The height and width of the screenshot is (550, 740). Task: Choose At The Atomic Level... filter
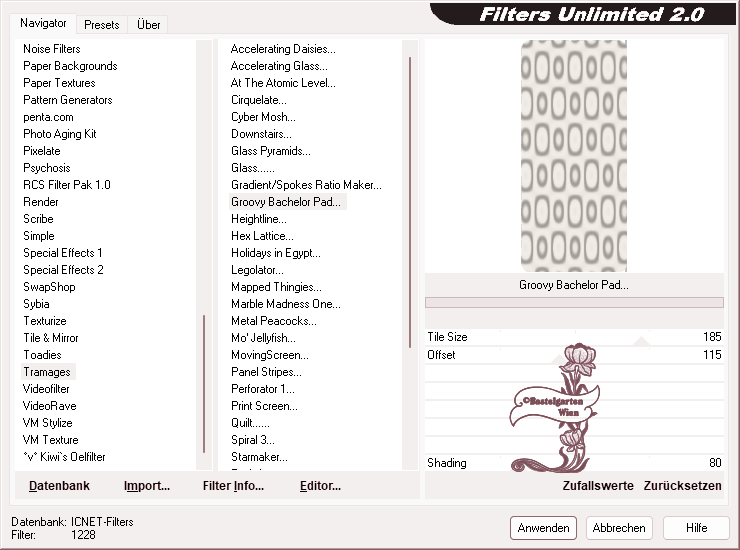click(x=283, y=83)
